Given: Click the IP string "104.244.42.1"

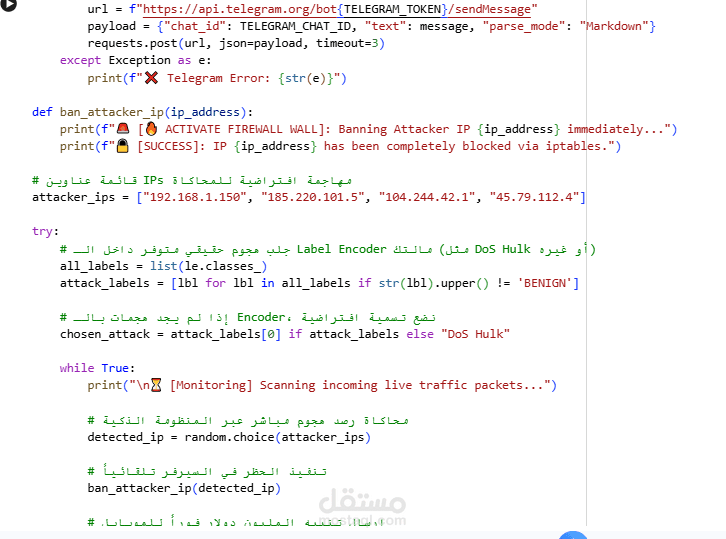Looking at the screenshot, I should (x=427, y=197).
